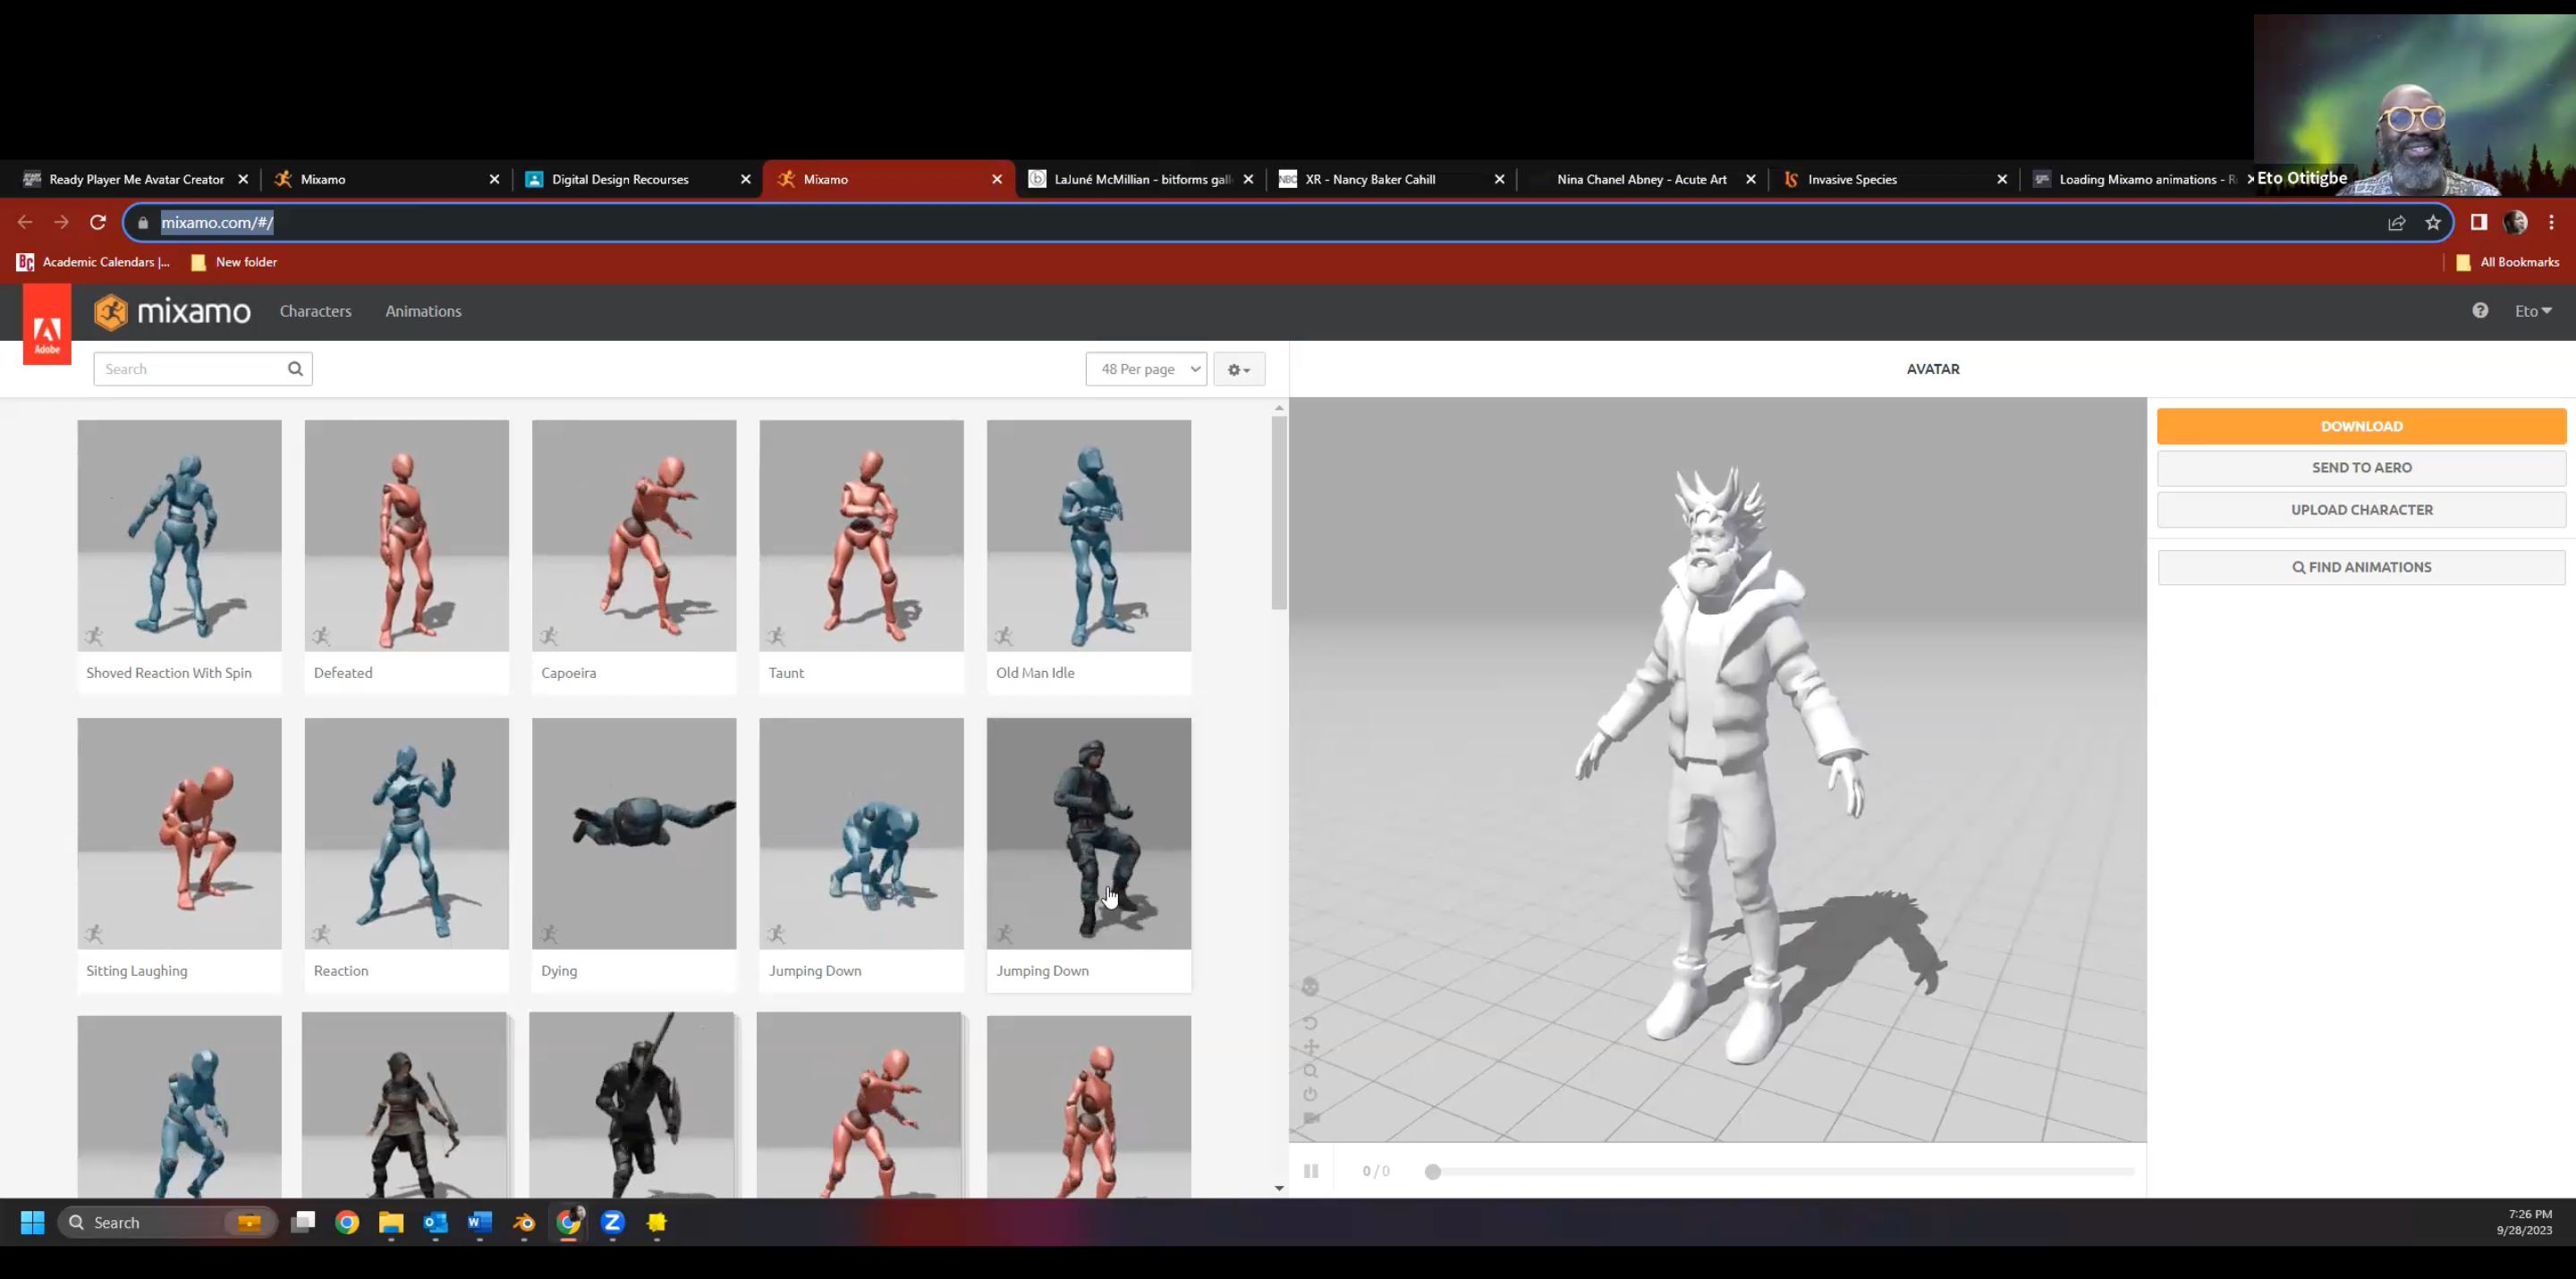Click the Adobe logo icon
The width and height of the screenshot is (2576, 1279).
click(x=47, y=324)
